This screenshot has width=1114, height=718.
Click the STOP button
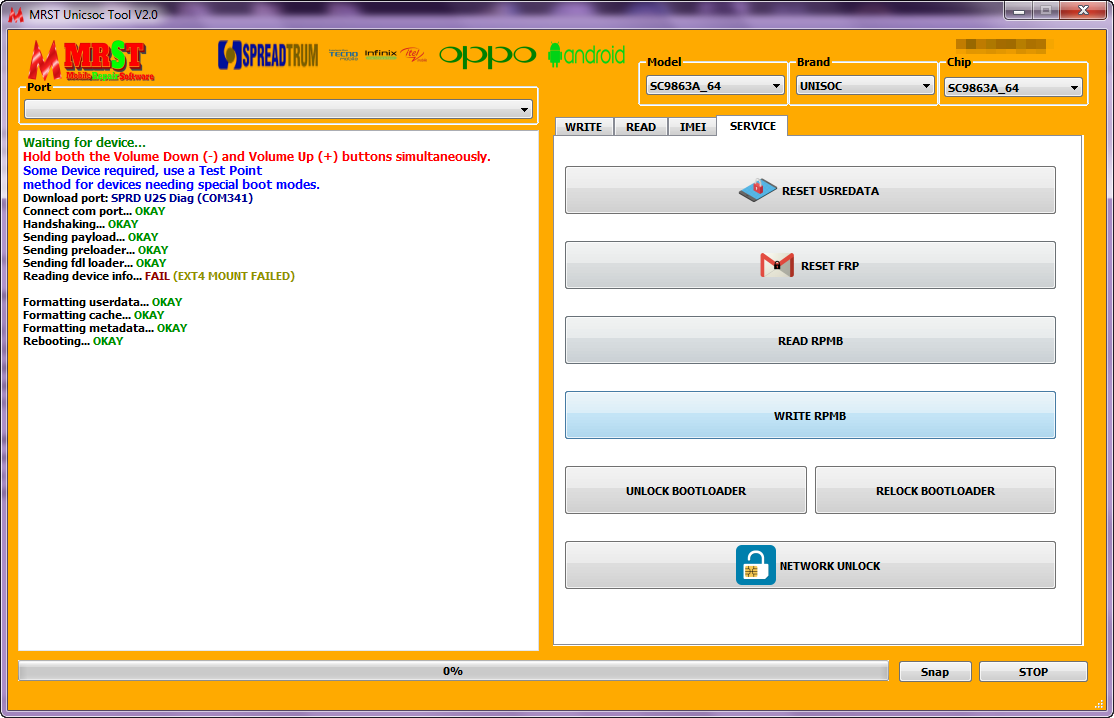click(x=1033, y=672)
